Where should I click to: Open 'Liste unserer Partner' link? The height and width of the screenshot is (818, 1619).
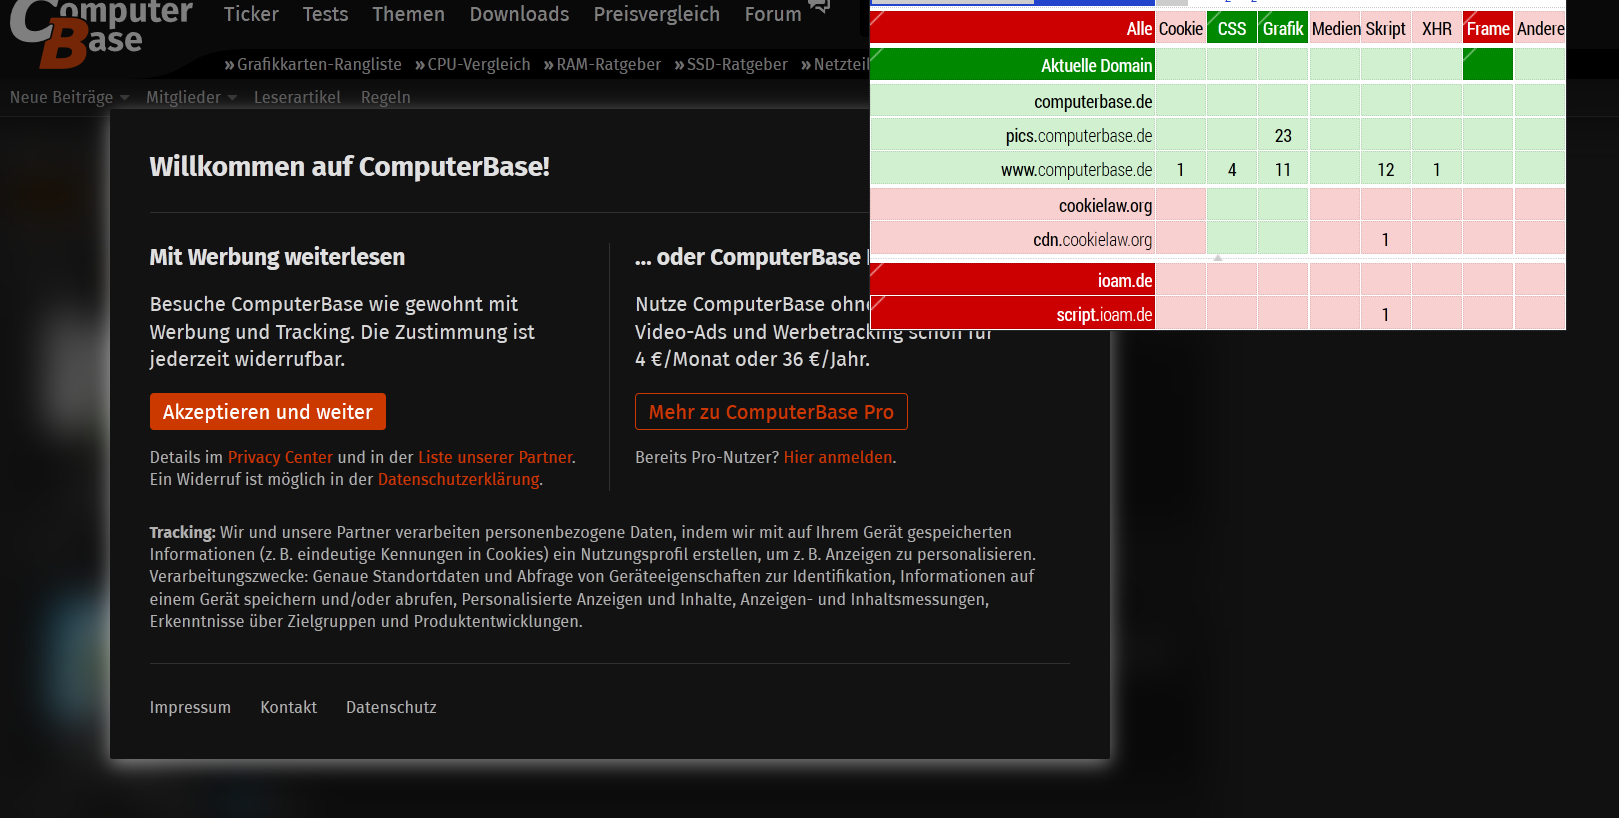[x=495, y=457]
